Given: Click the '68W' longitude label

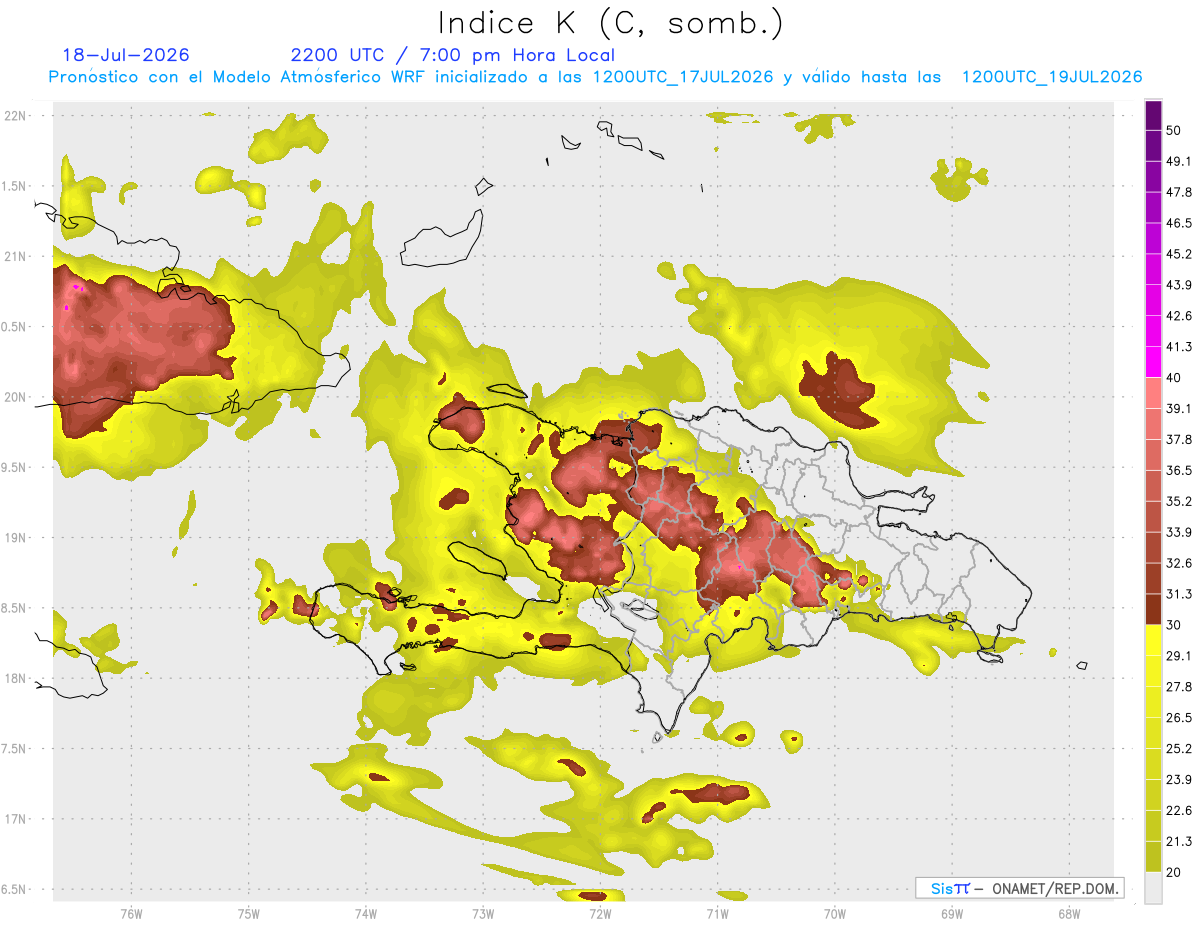Looking at the screenshot, I should click(1069, 913).
